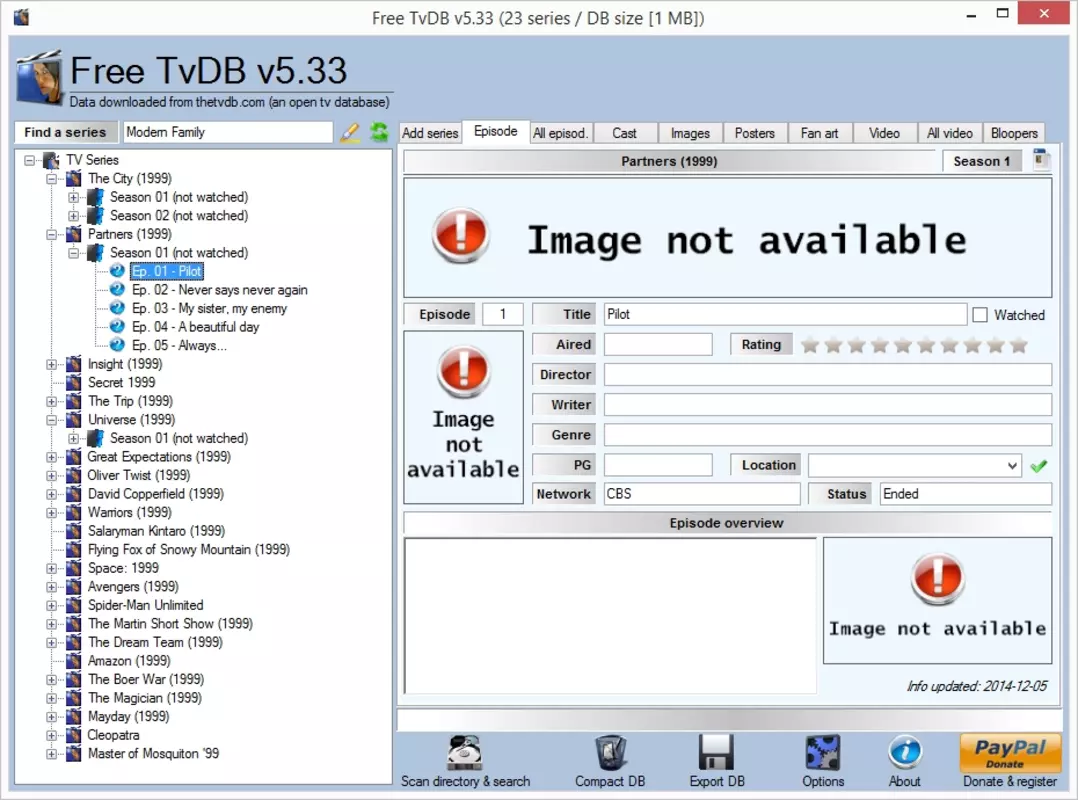Click the icon of Ep. 03 My sister, my enemy

point(118,308)
